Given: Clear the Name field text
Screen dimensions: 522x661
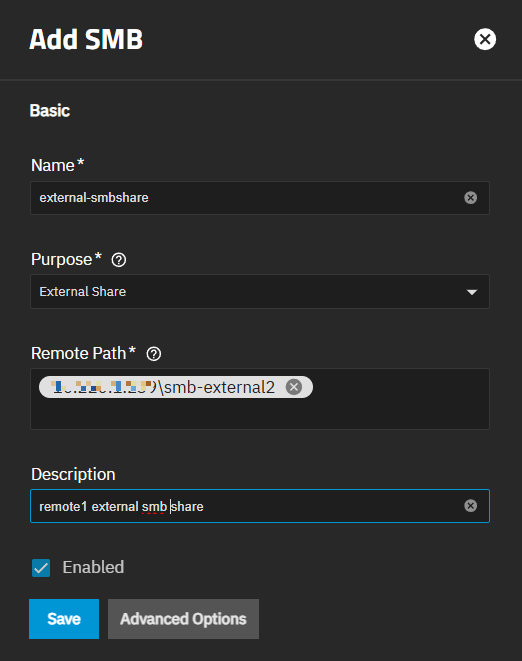Looking at the screenshot, I should (471, 198).
